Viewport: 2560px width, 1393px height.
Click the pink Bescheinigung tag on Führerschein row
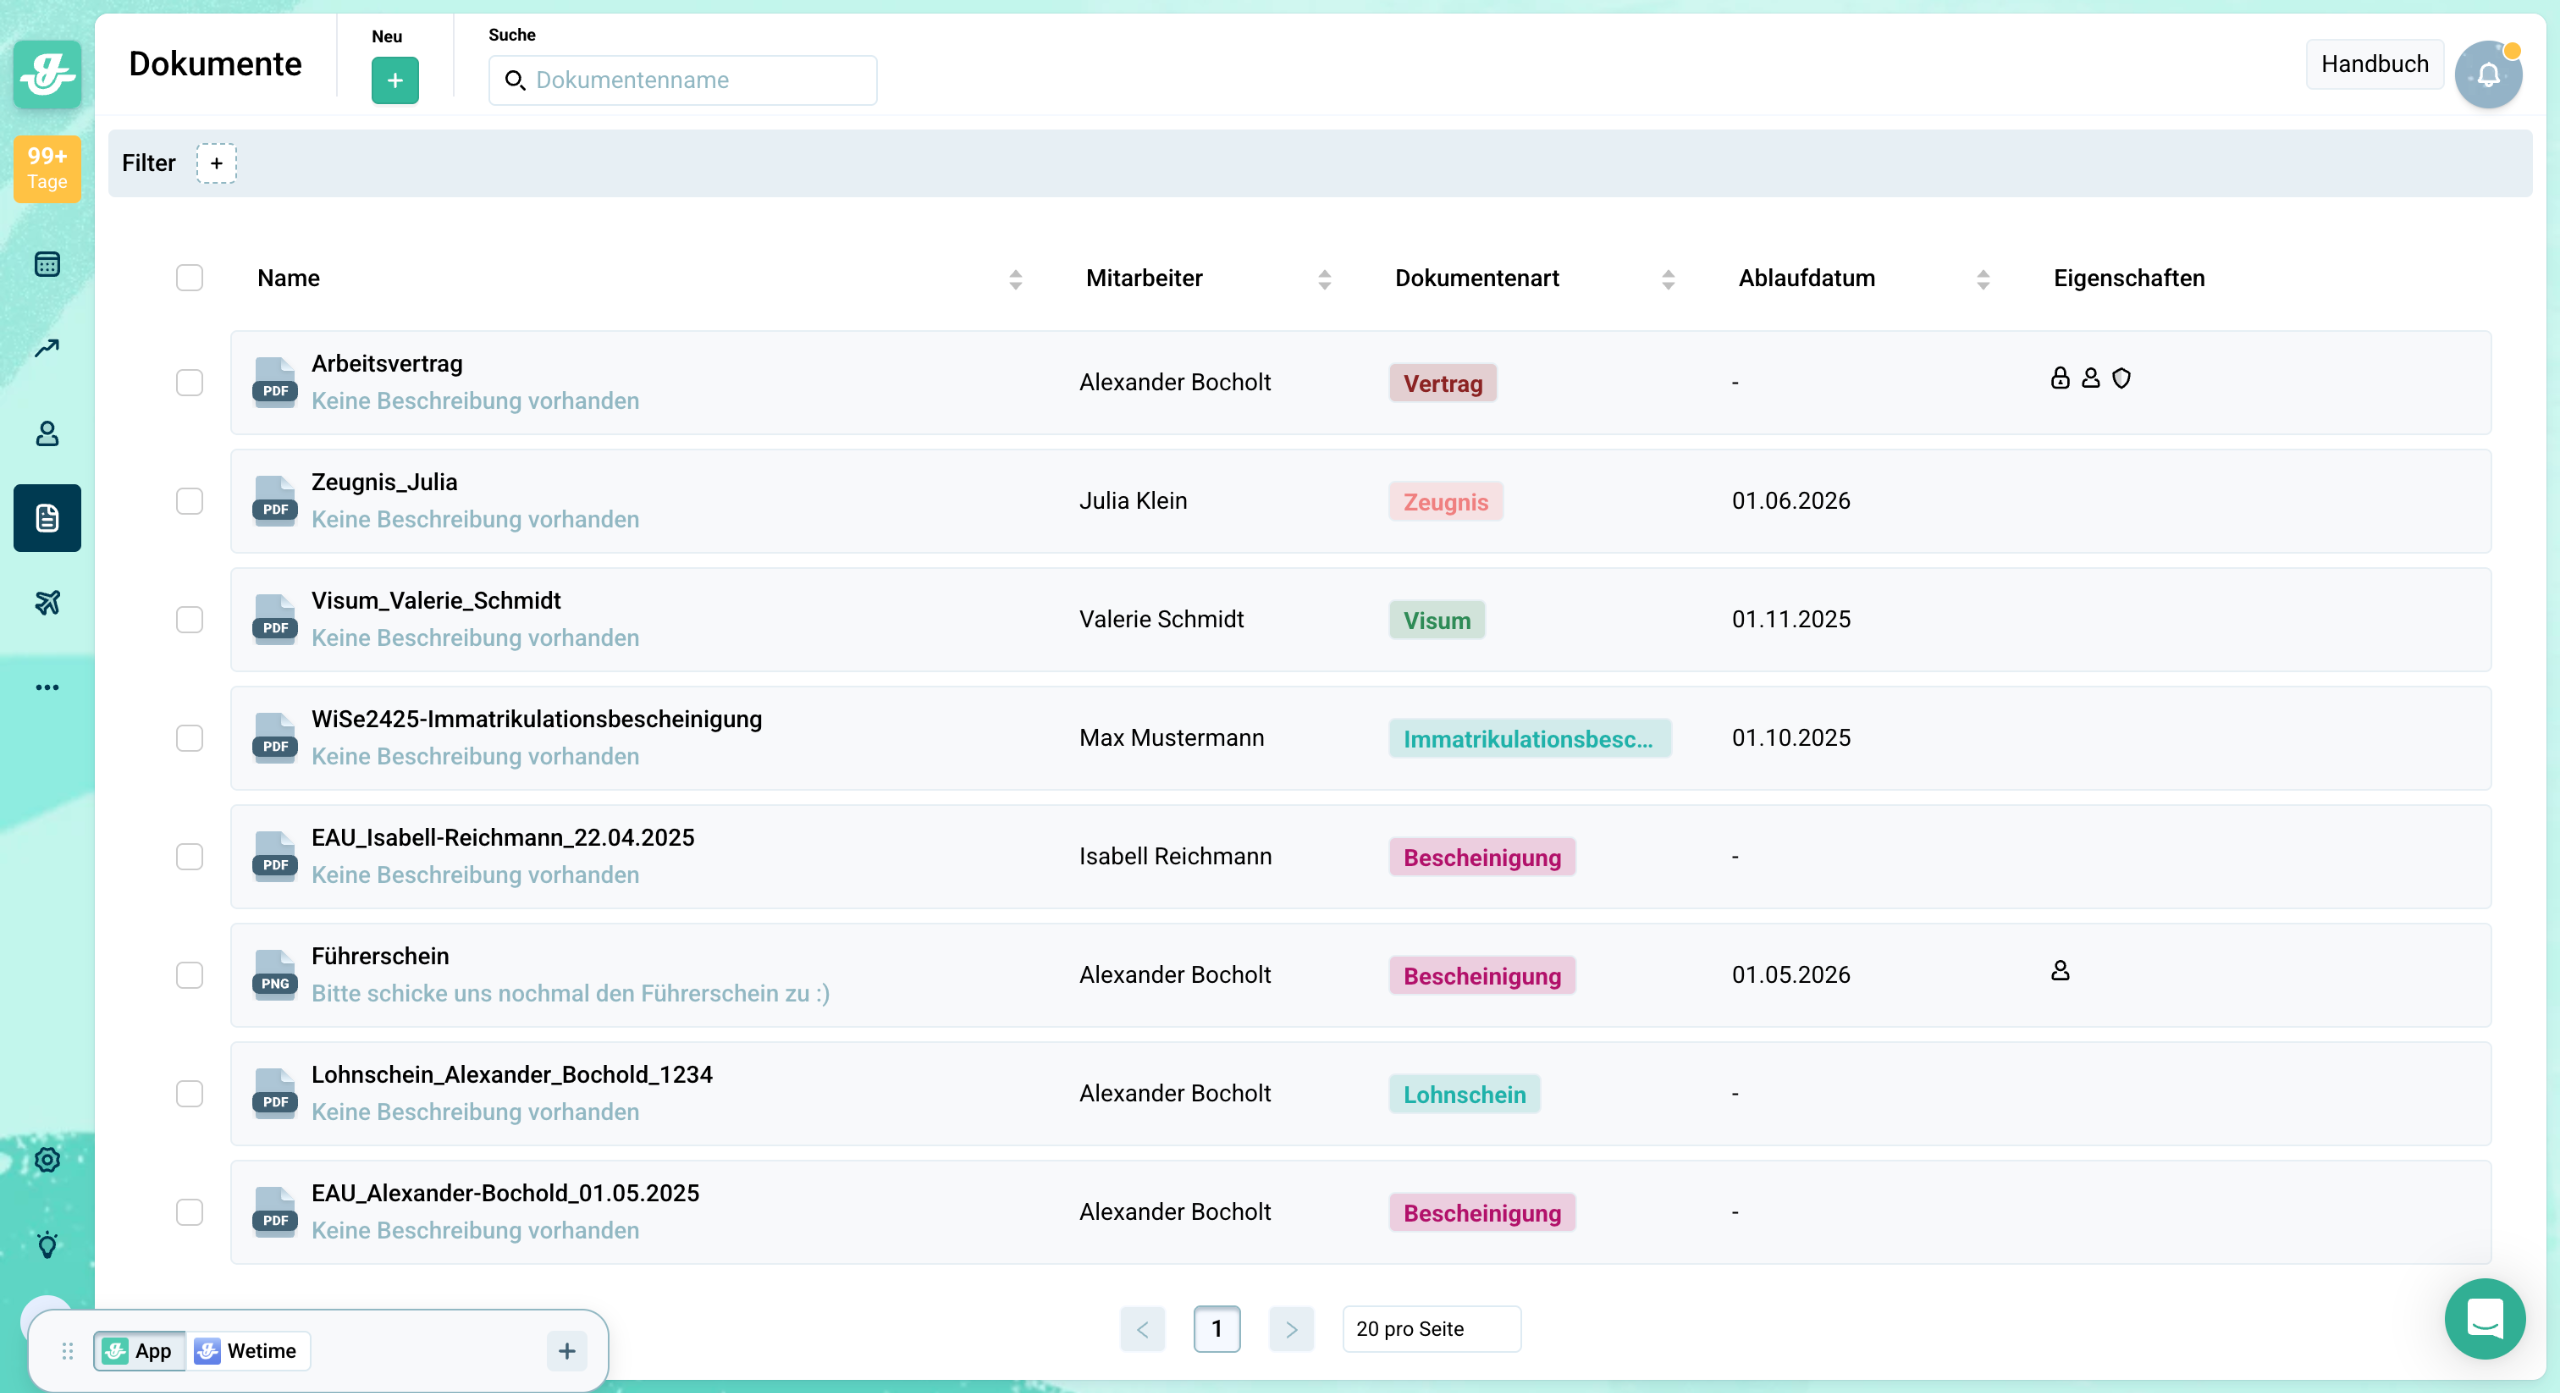click(x=1481, y=976)
